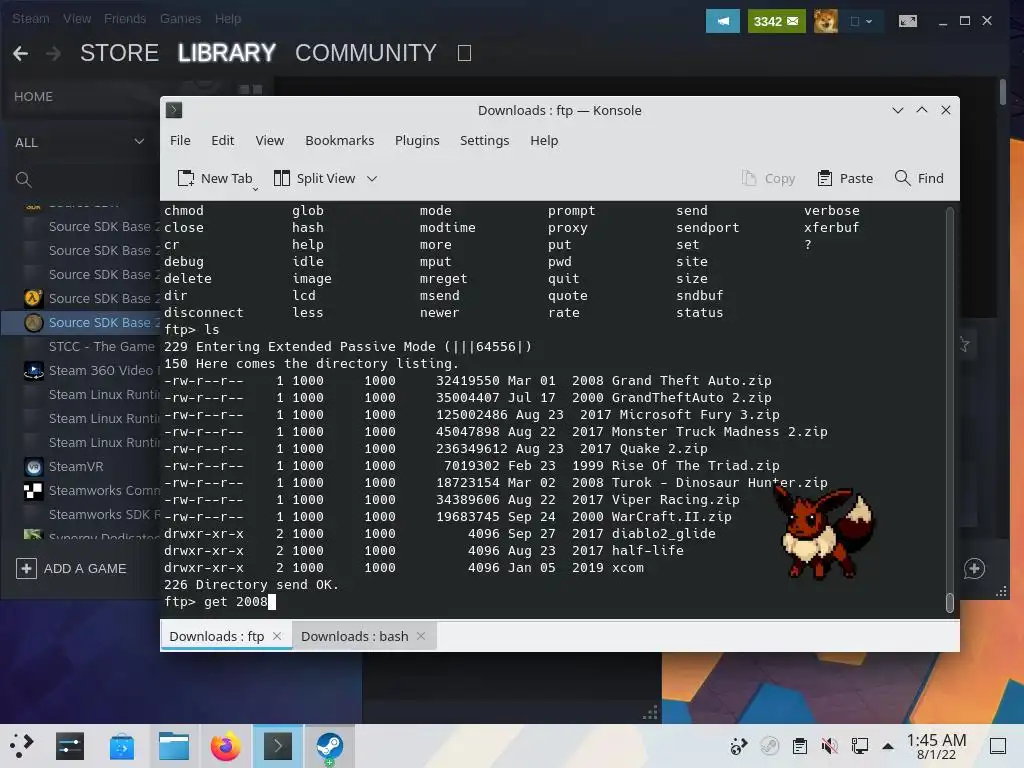The width and height of the screenshot is (1024, 768).
Task: Open Konsole Bookmarks menu
Action: pyautogui.click(x=340, y=140)
